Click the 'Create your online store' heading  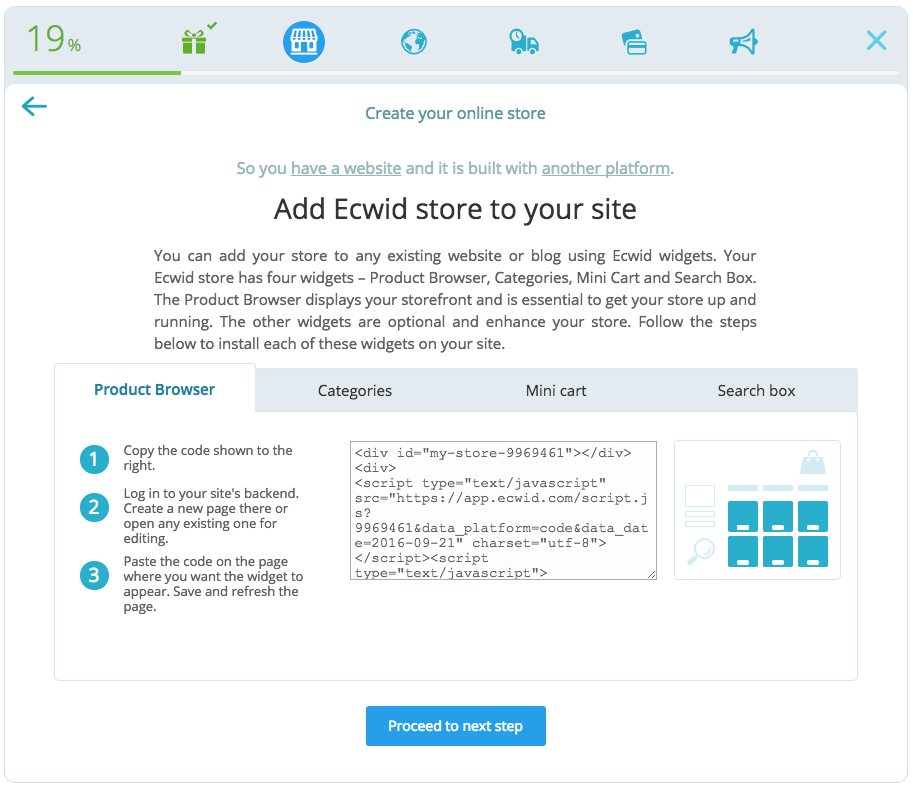[455, 114]
